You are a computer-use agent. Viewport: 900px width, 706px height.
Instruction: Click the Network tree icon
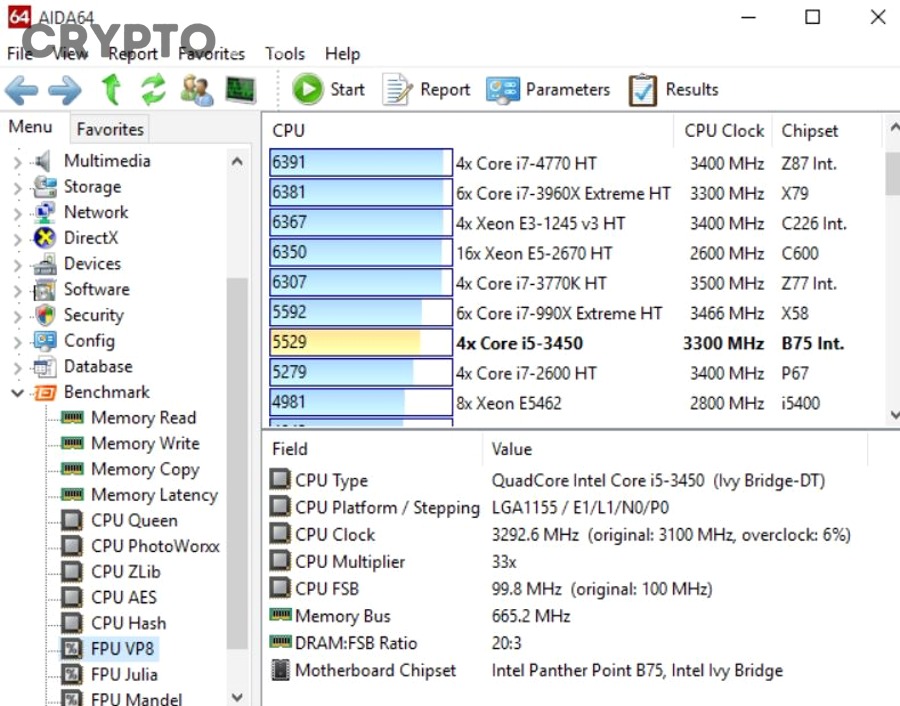[x=44, y=212]
